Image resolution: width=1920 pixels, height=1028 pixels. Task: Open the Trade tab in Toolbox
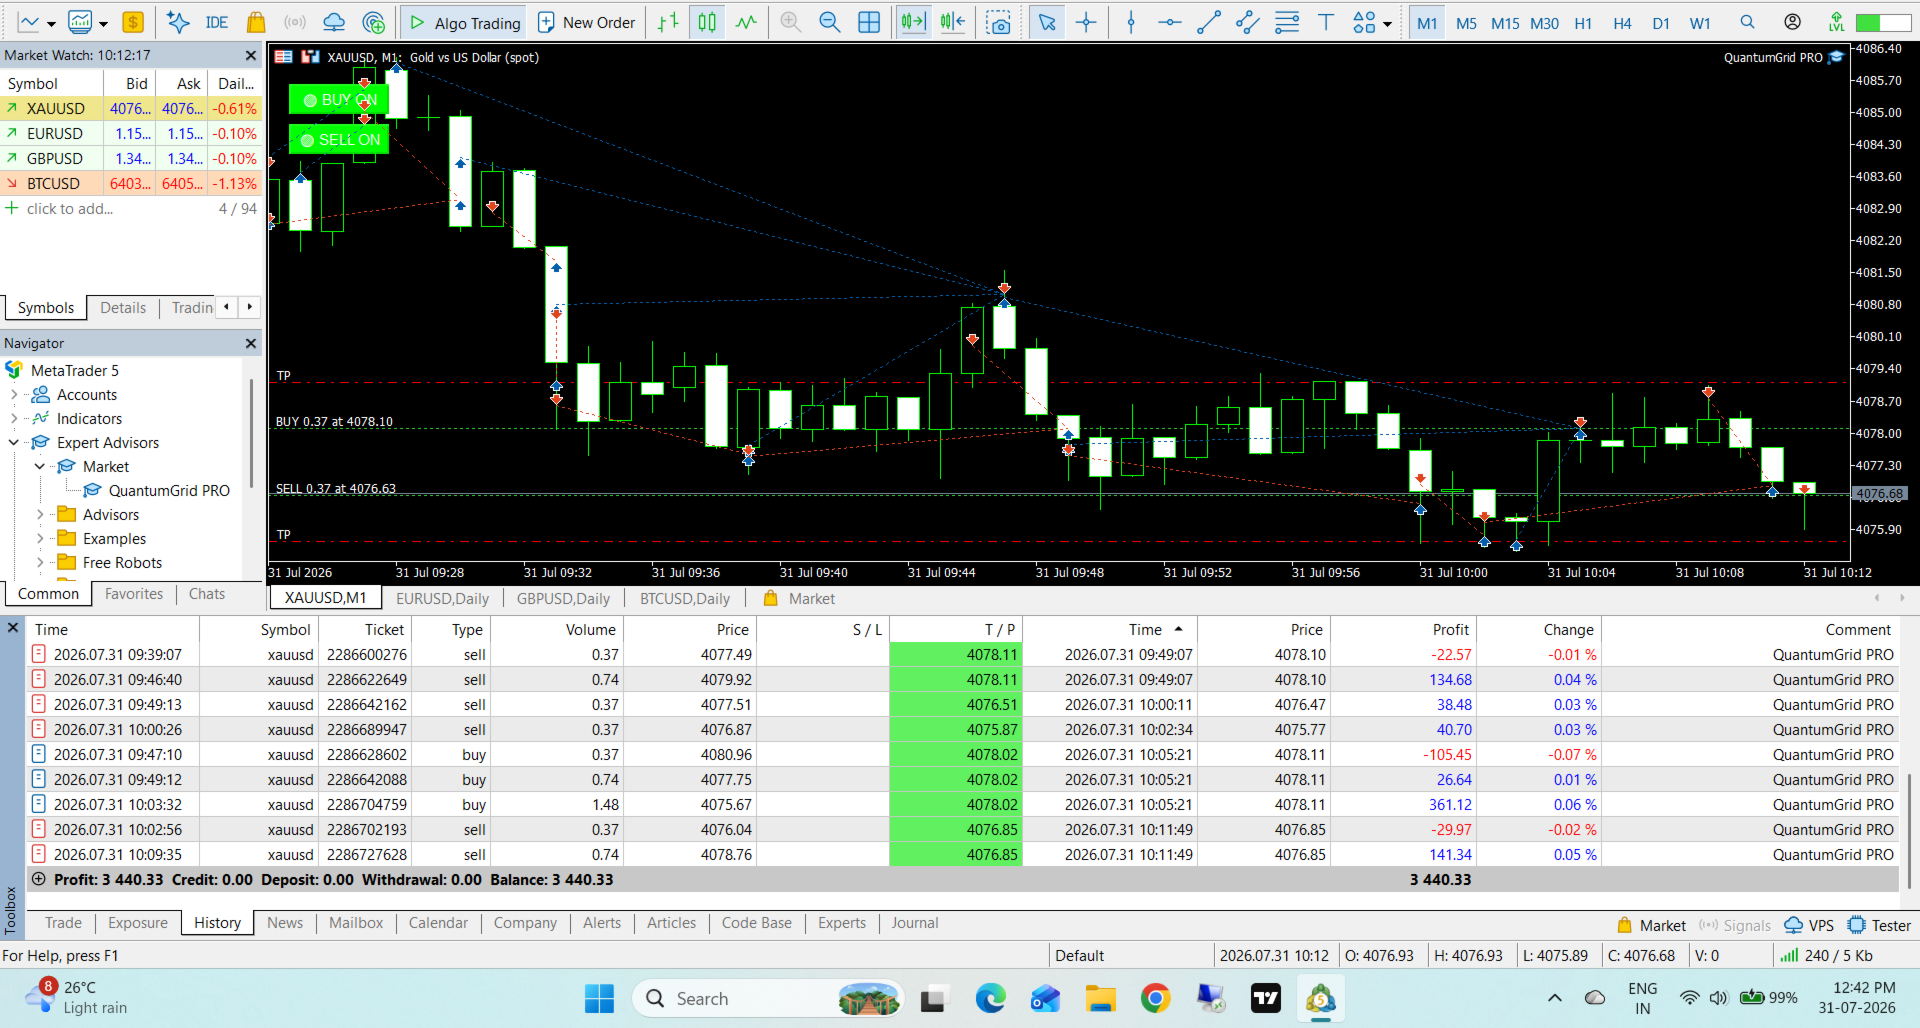pos(63,923)
